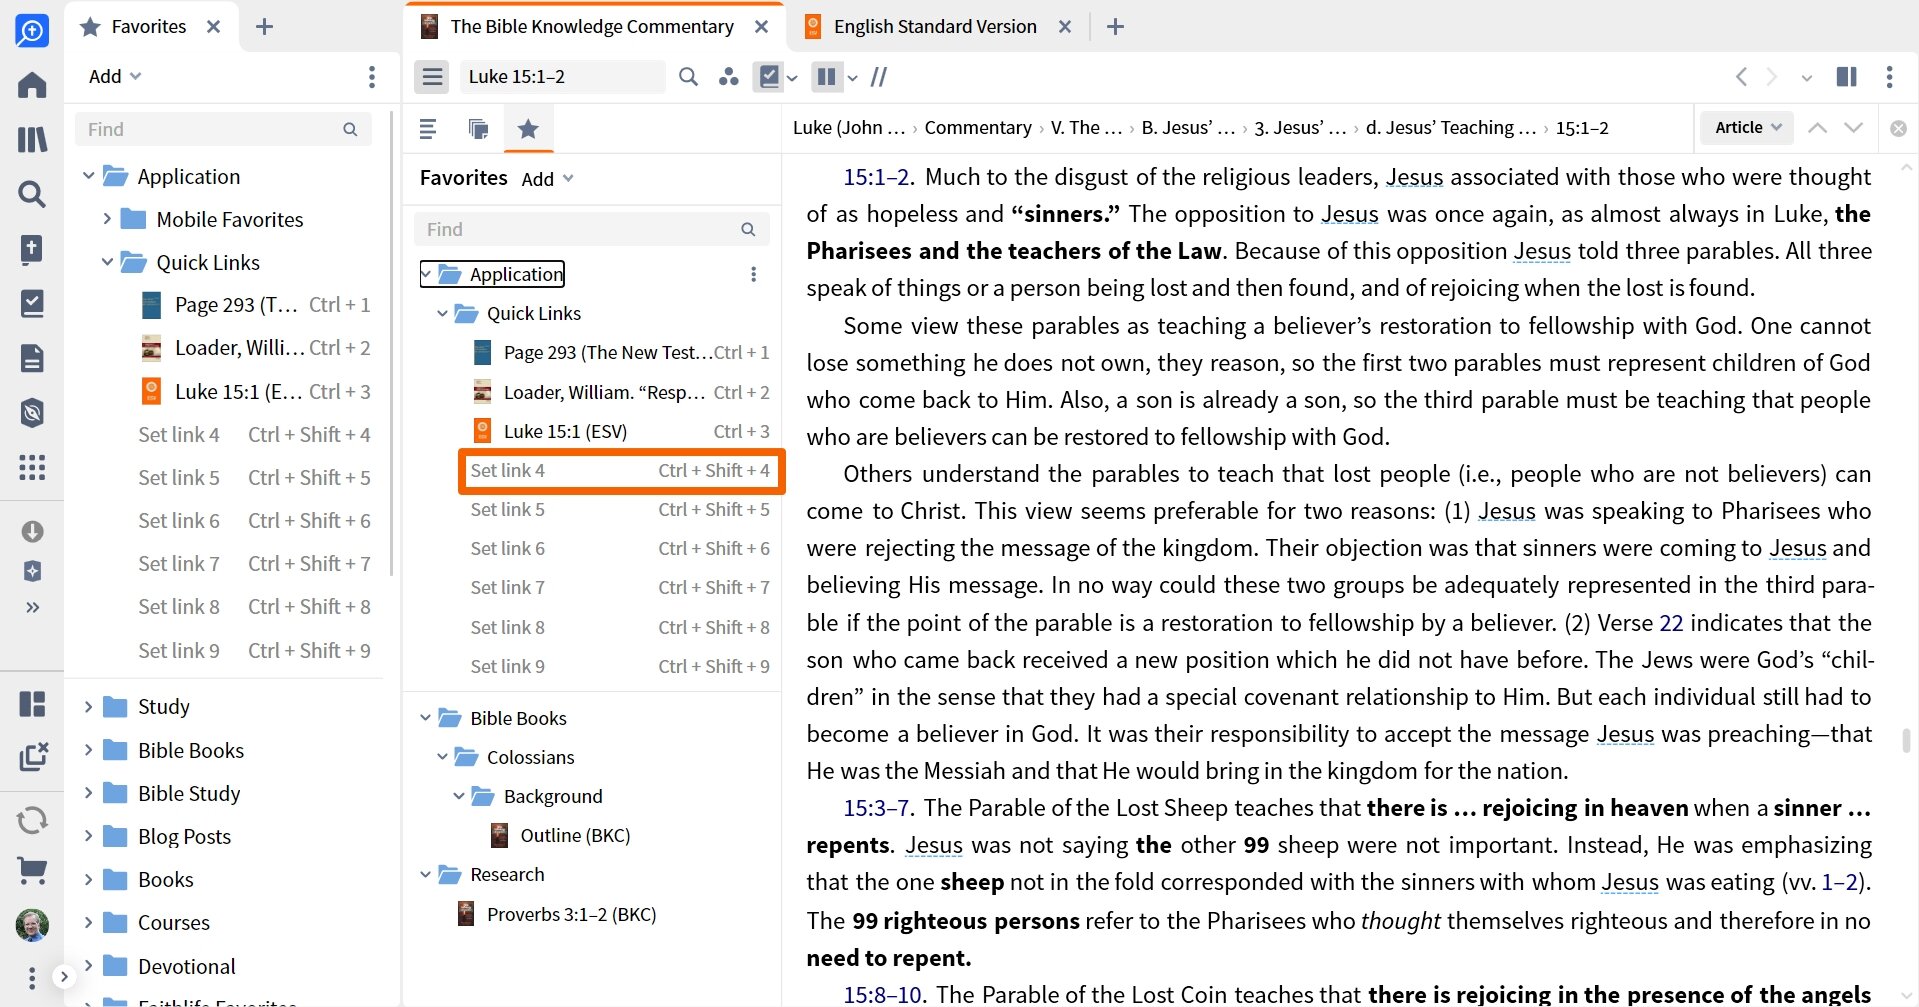Click the 15:3–7 verse link
The image size is (1919, 1007).
coord(876,808)
